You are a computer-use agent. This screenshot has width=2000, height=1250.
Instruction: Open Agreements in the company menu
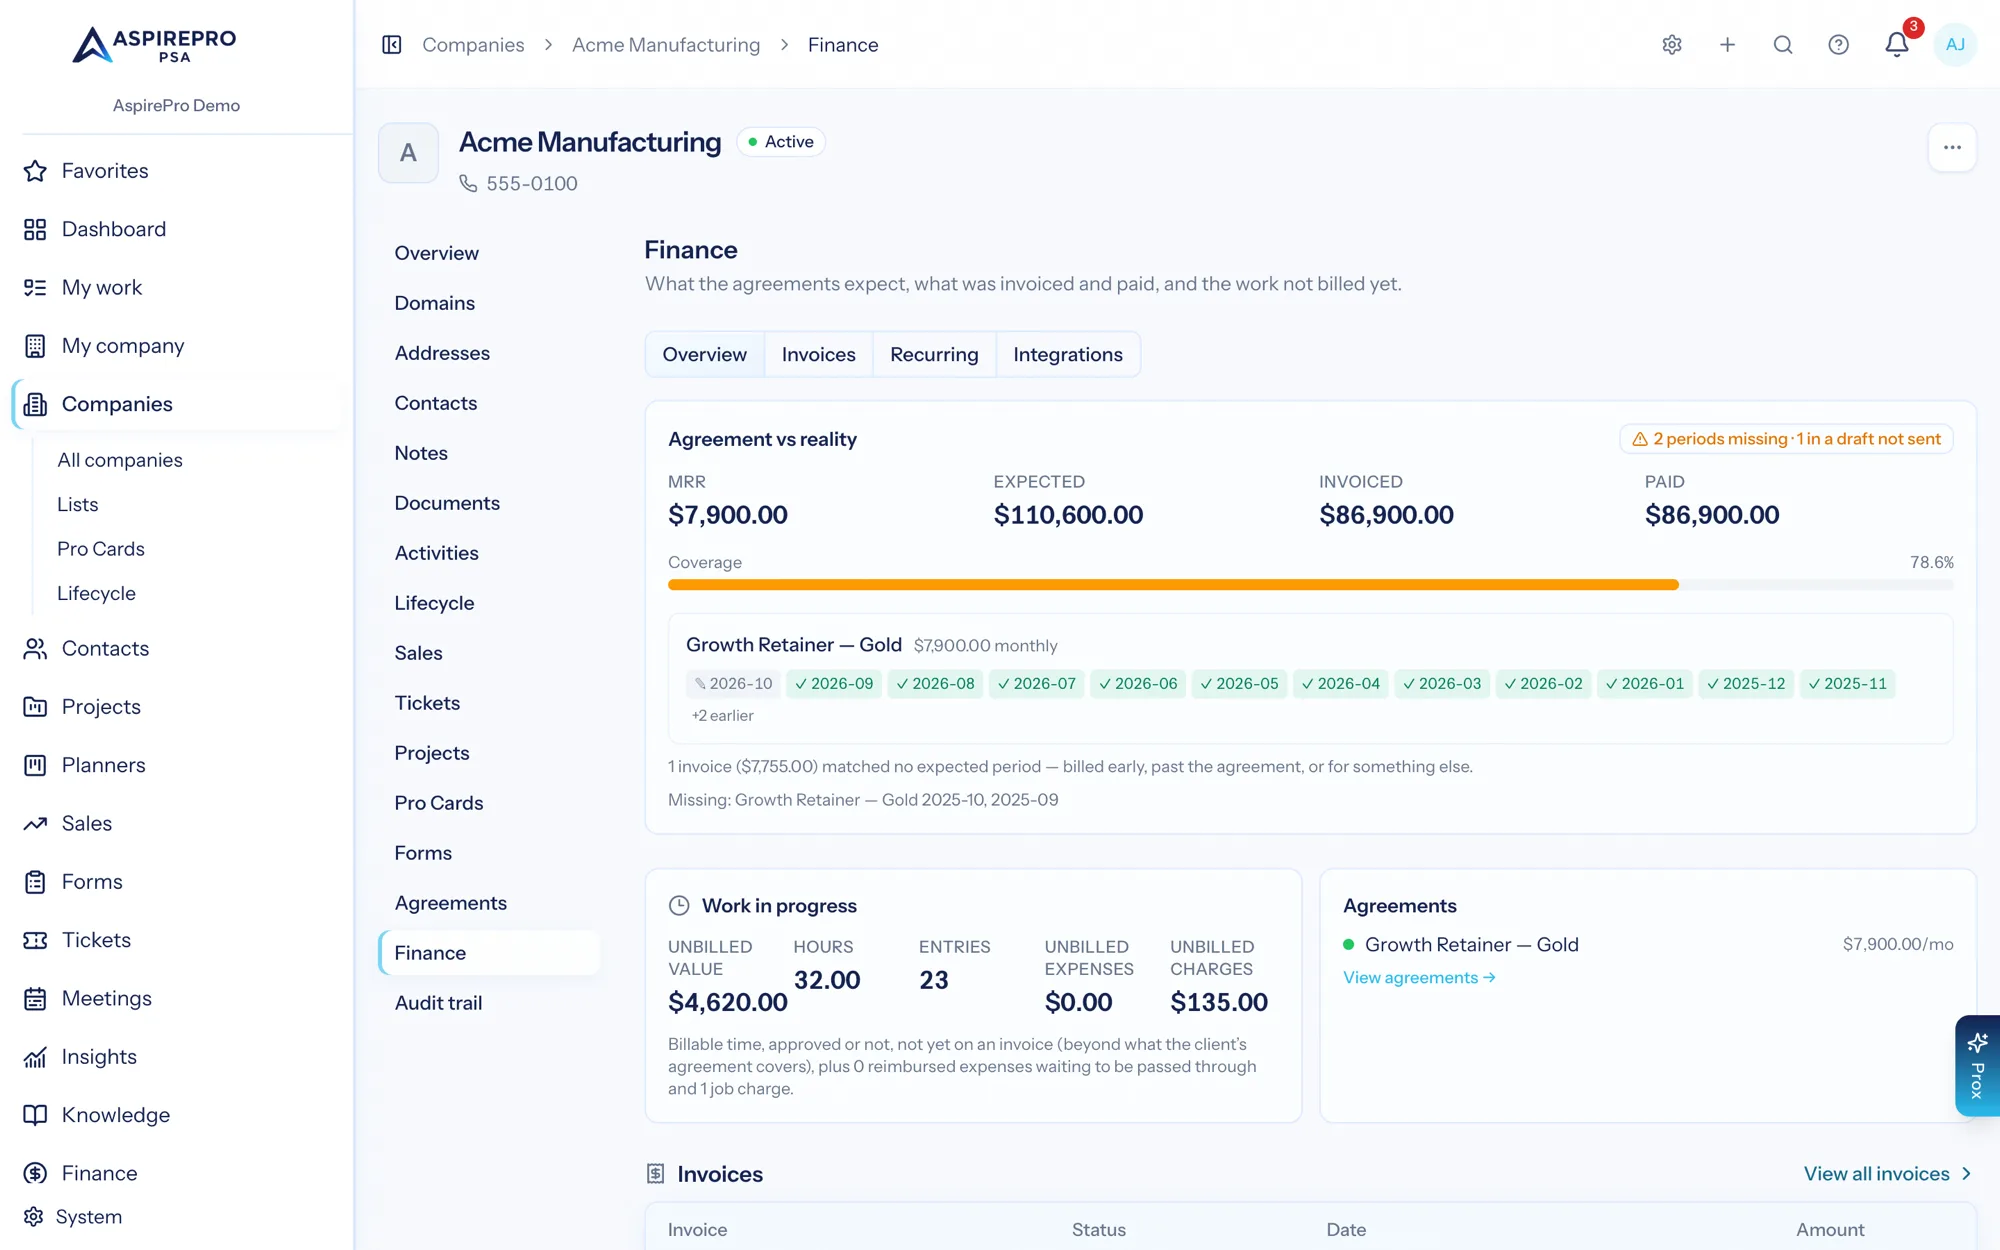click(450, 903)
